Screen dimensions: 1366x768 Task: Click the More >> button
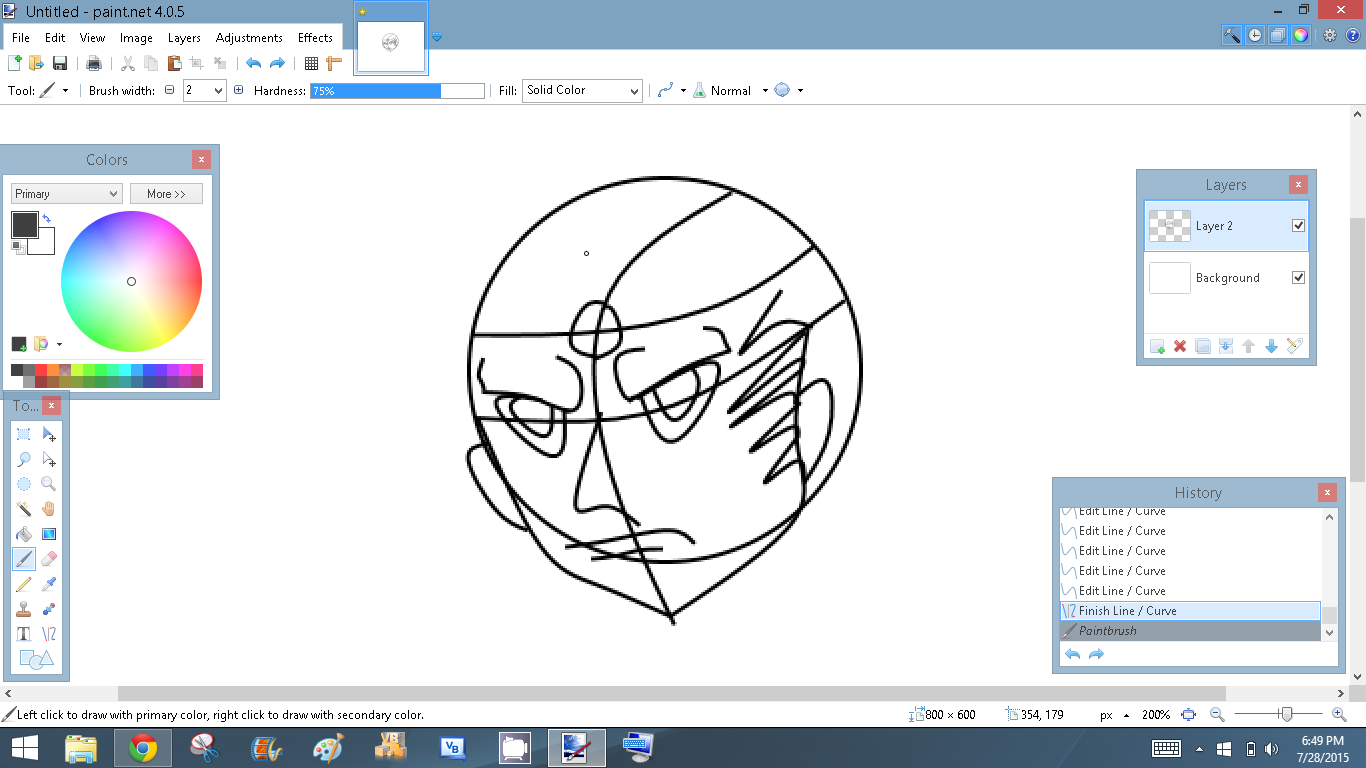tap(166, 194)
